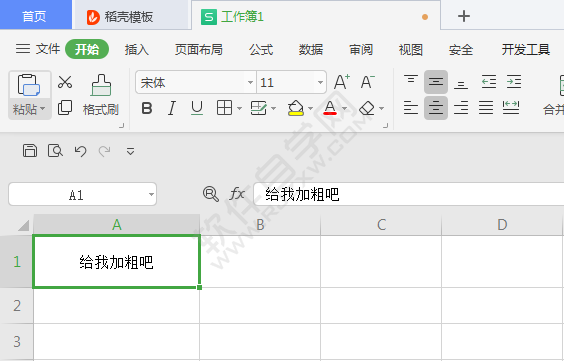Select the 开始 ribbon tab

(87, 49)
